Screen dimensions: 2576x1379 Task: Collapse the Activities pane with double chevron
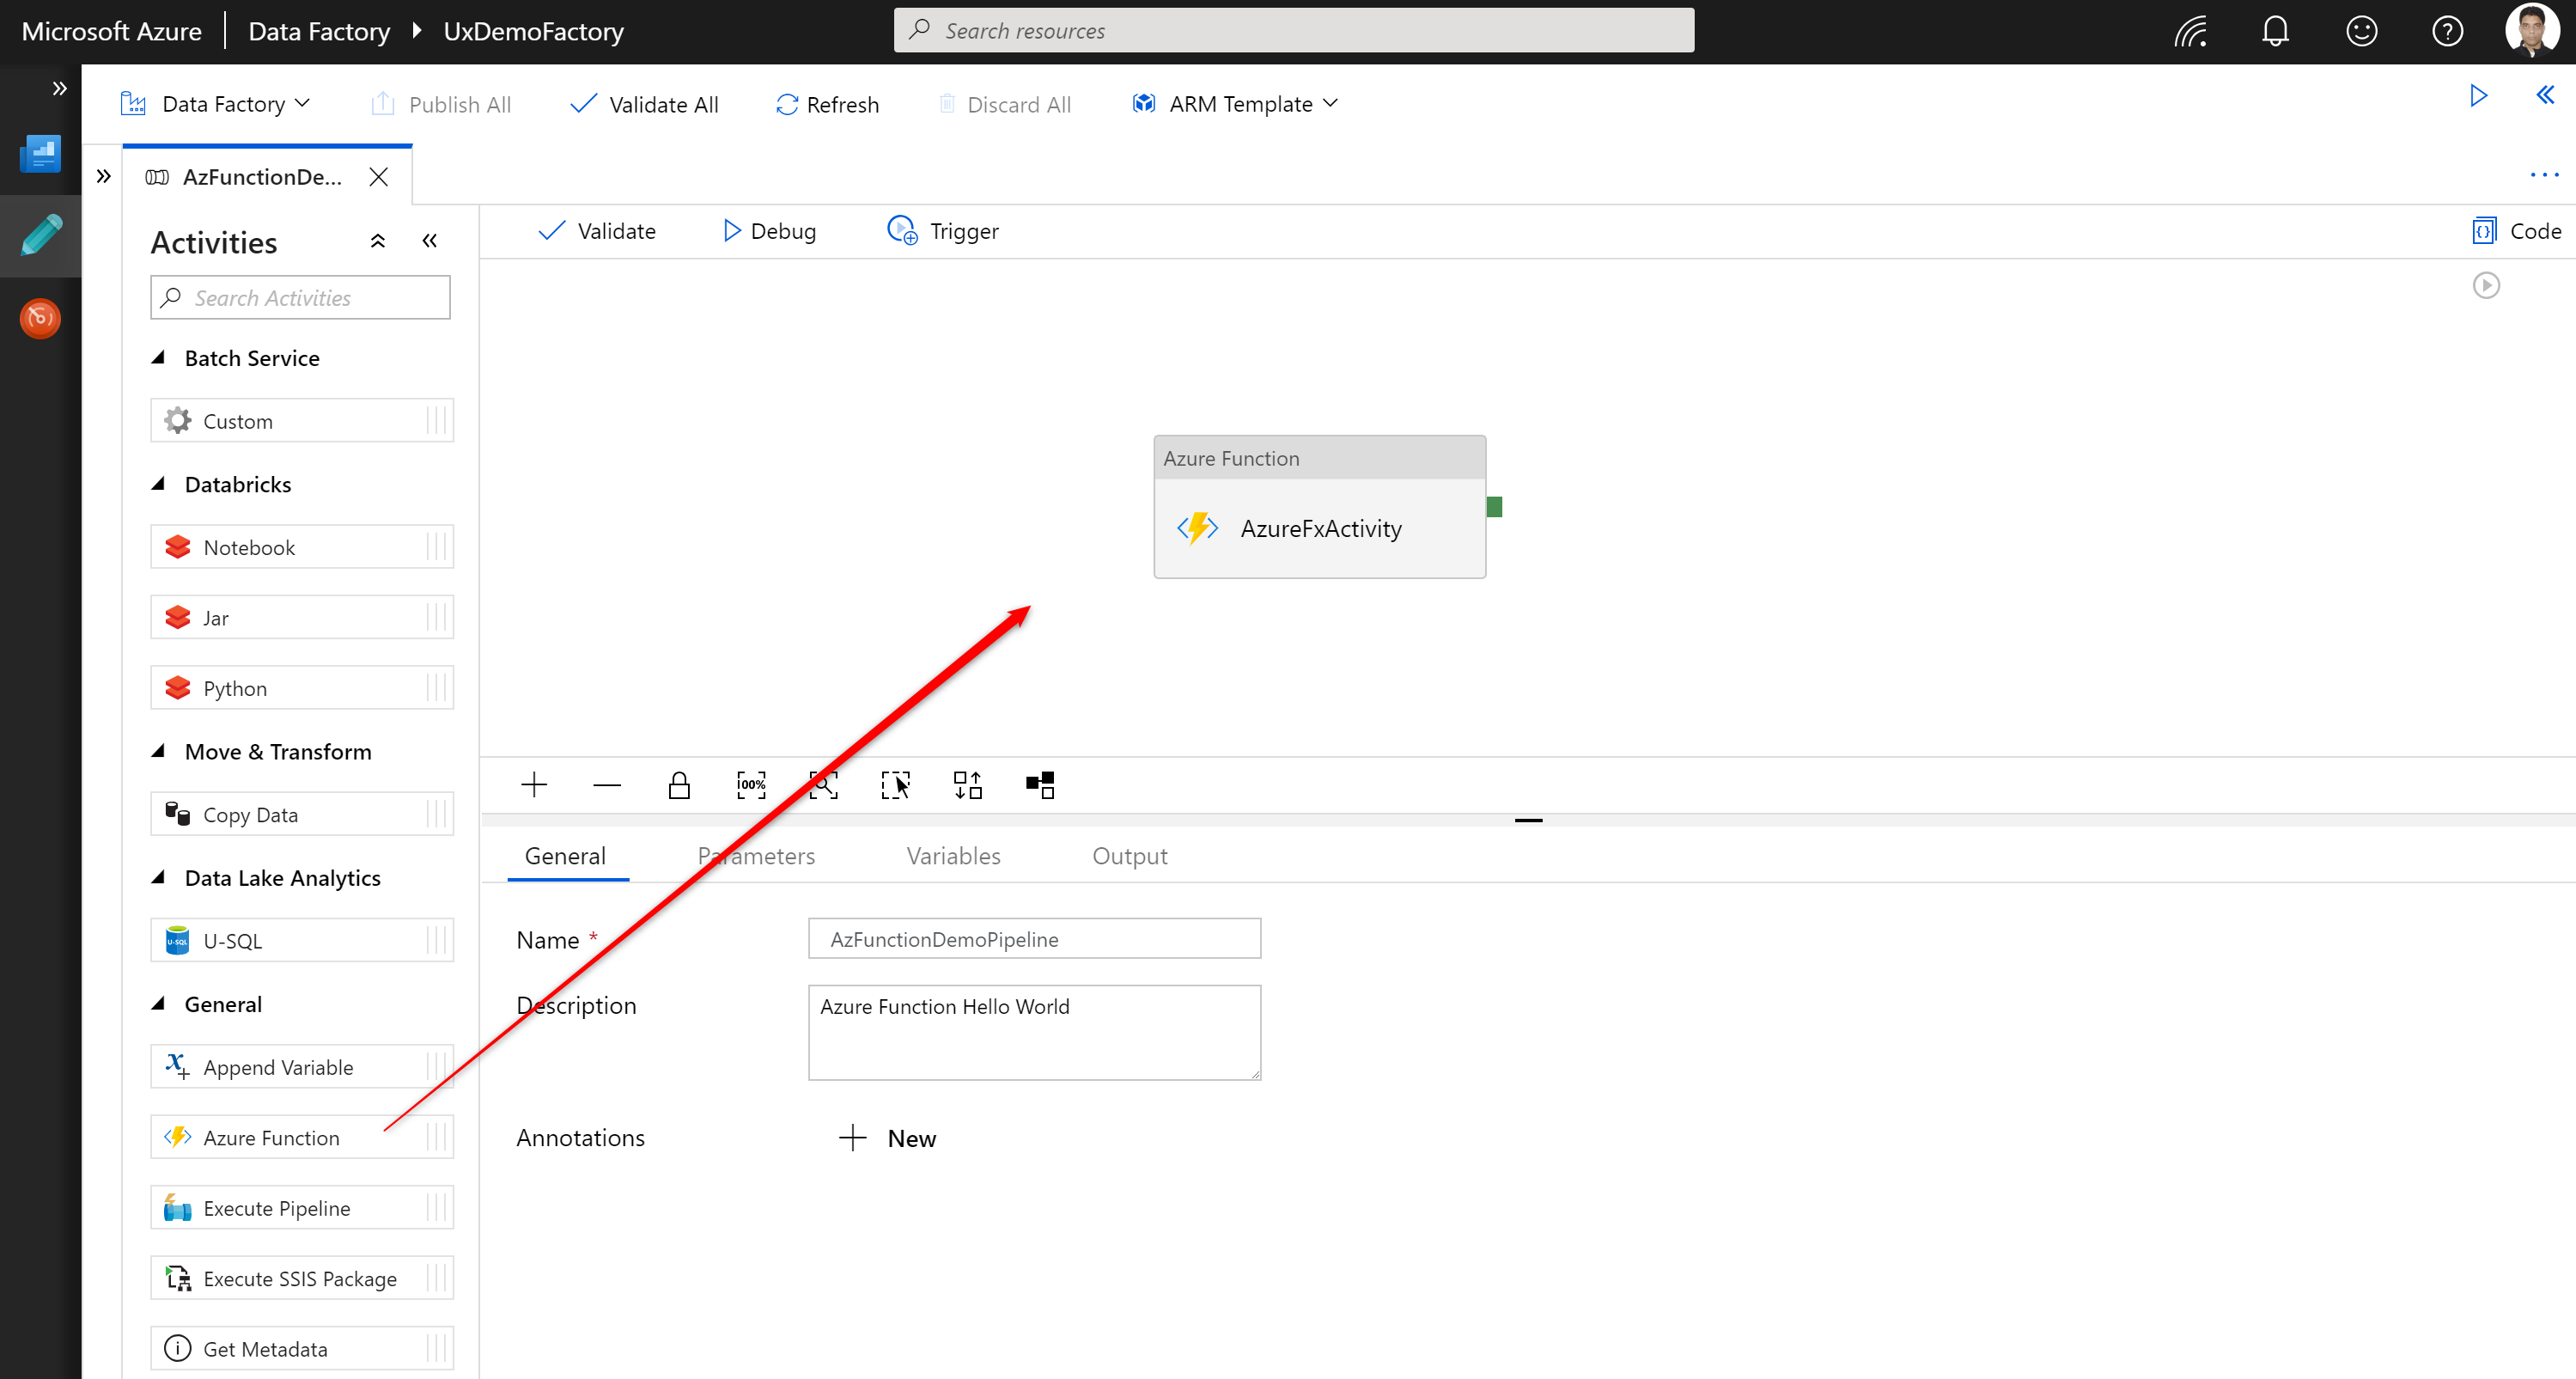(x=430, y=241)
